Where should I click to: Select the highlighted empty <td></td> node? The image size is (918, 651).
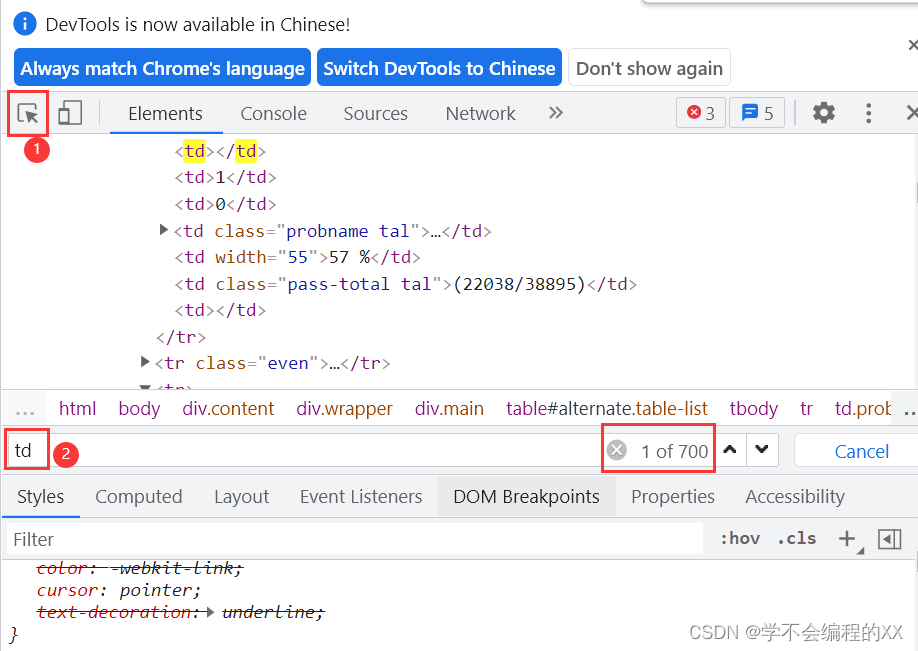click(x=220, y=151)
